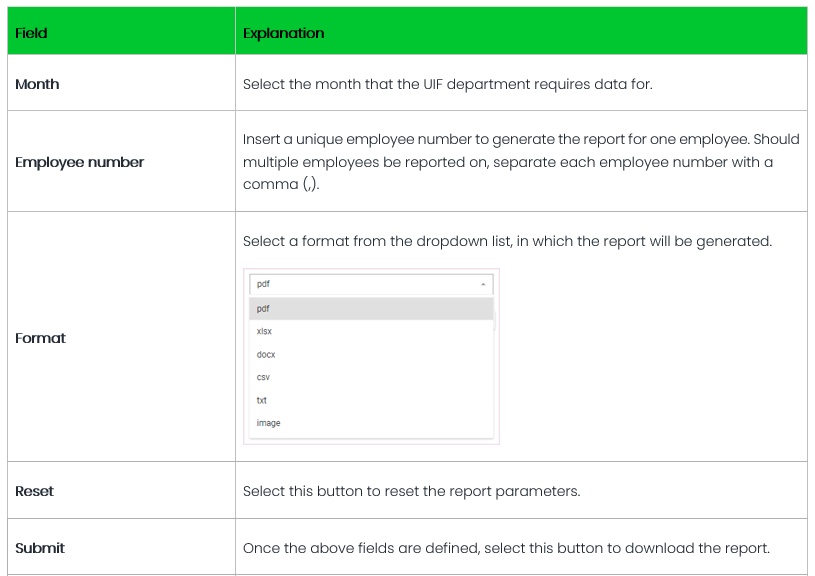
Task: Pick the docx format option
Action: point(266,354)
